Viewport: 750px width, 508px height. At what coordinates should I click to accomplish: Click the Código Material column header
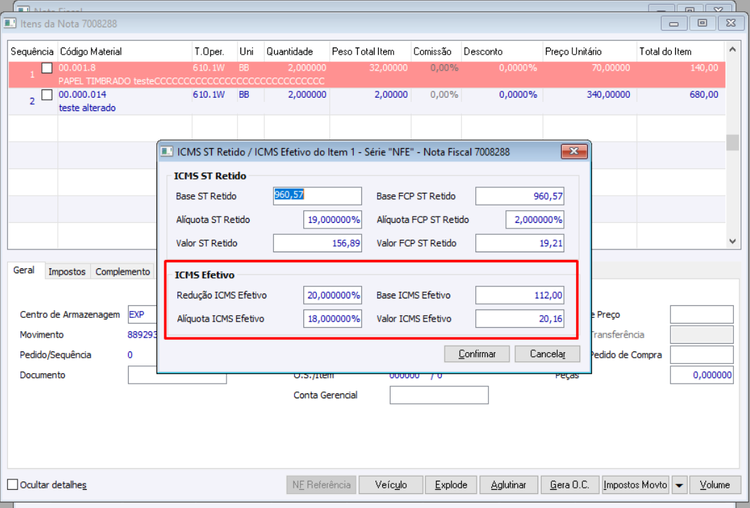[124, 52]
